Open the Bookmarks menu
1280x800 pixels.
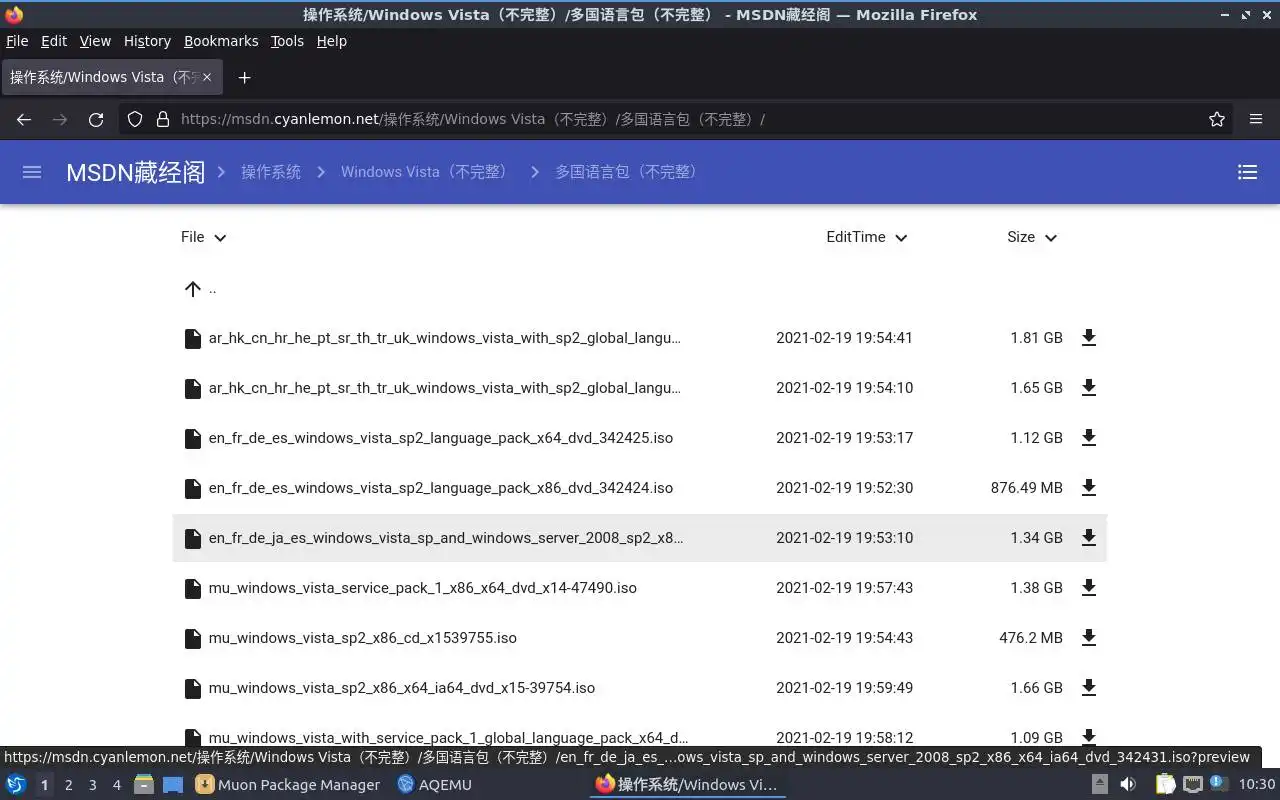point(221,41)
